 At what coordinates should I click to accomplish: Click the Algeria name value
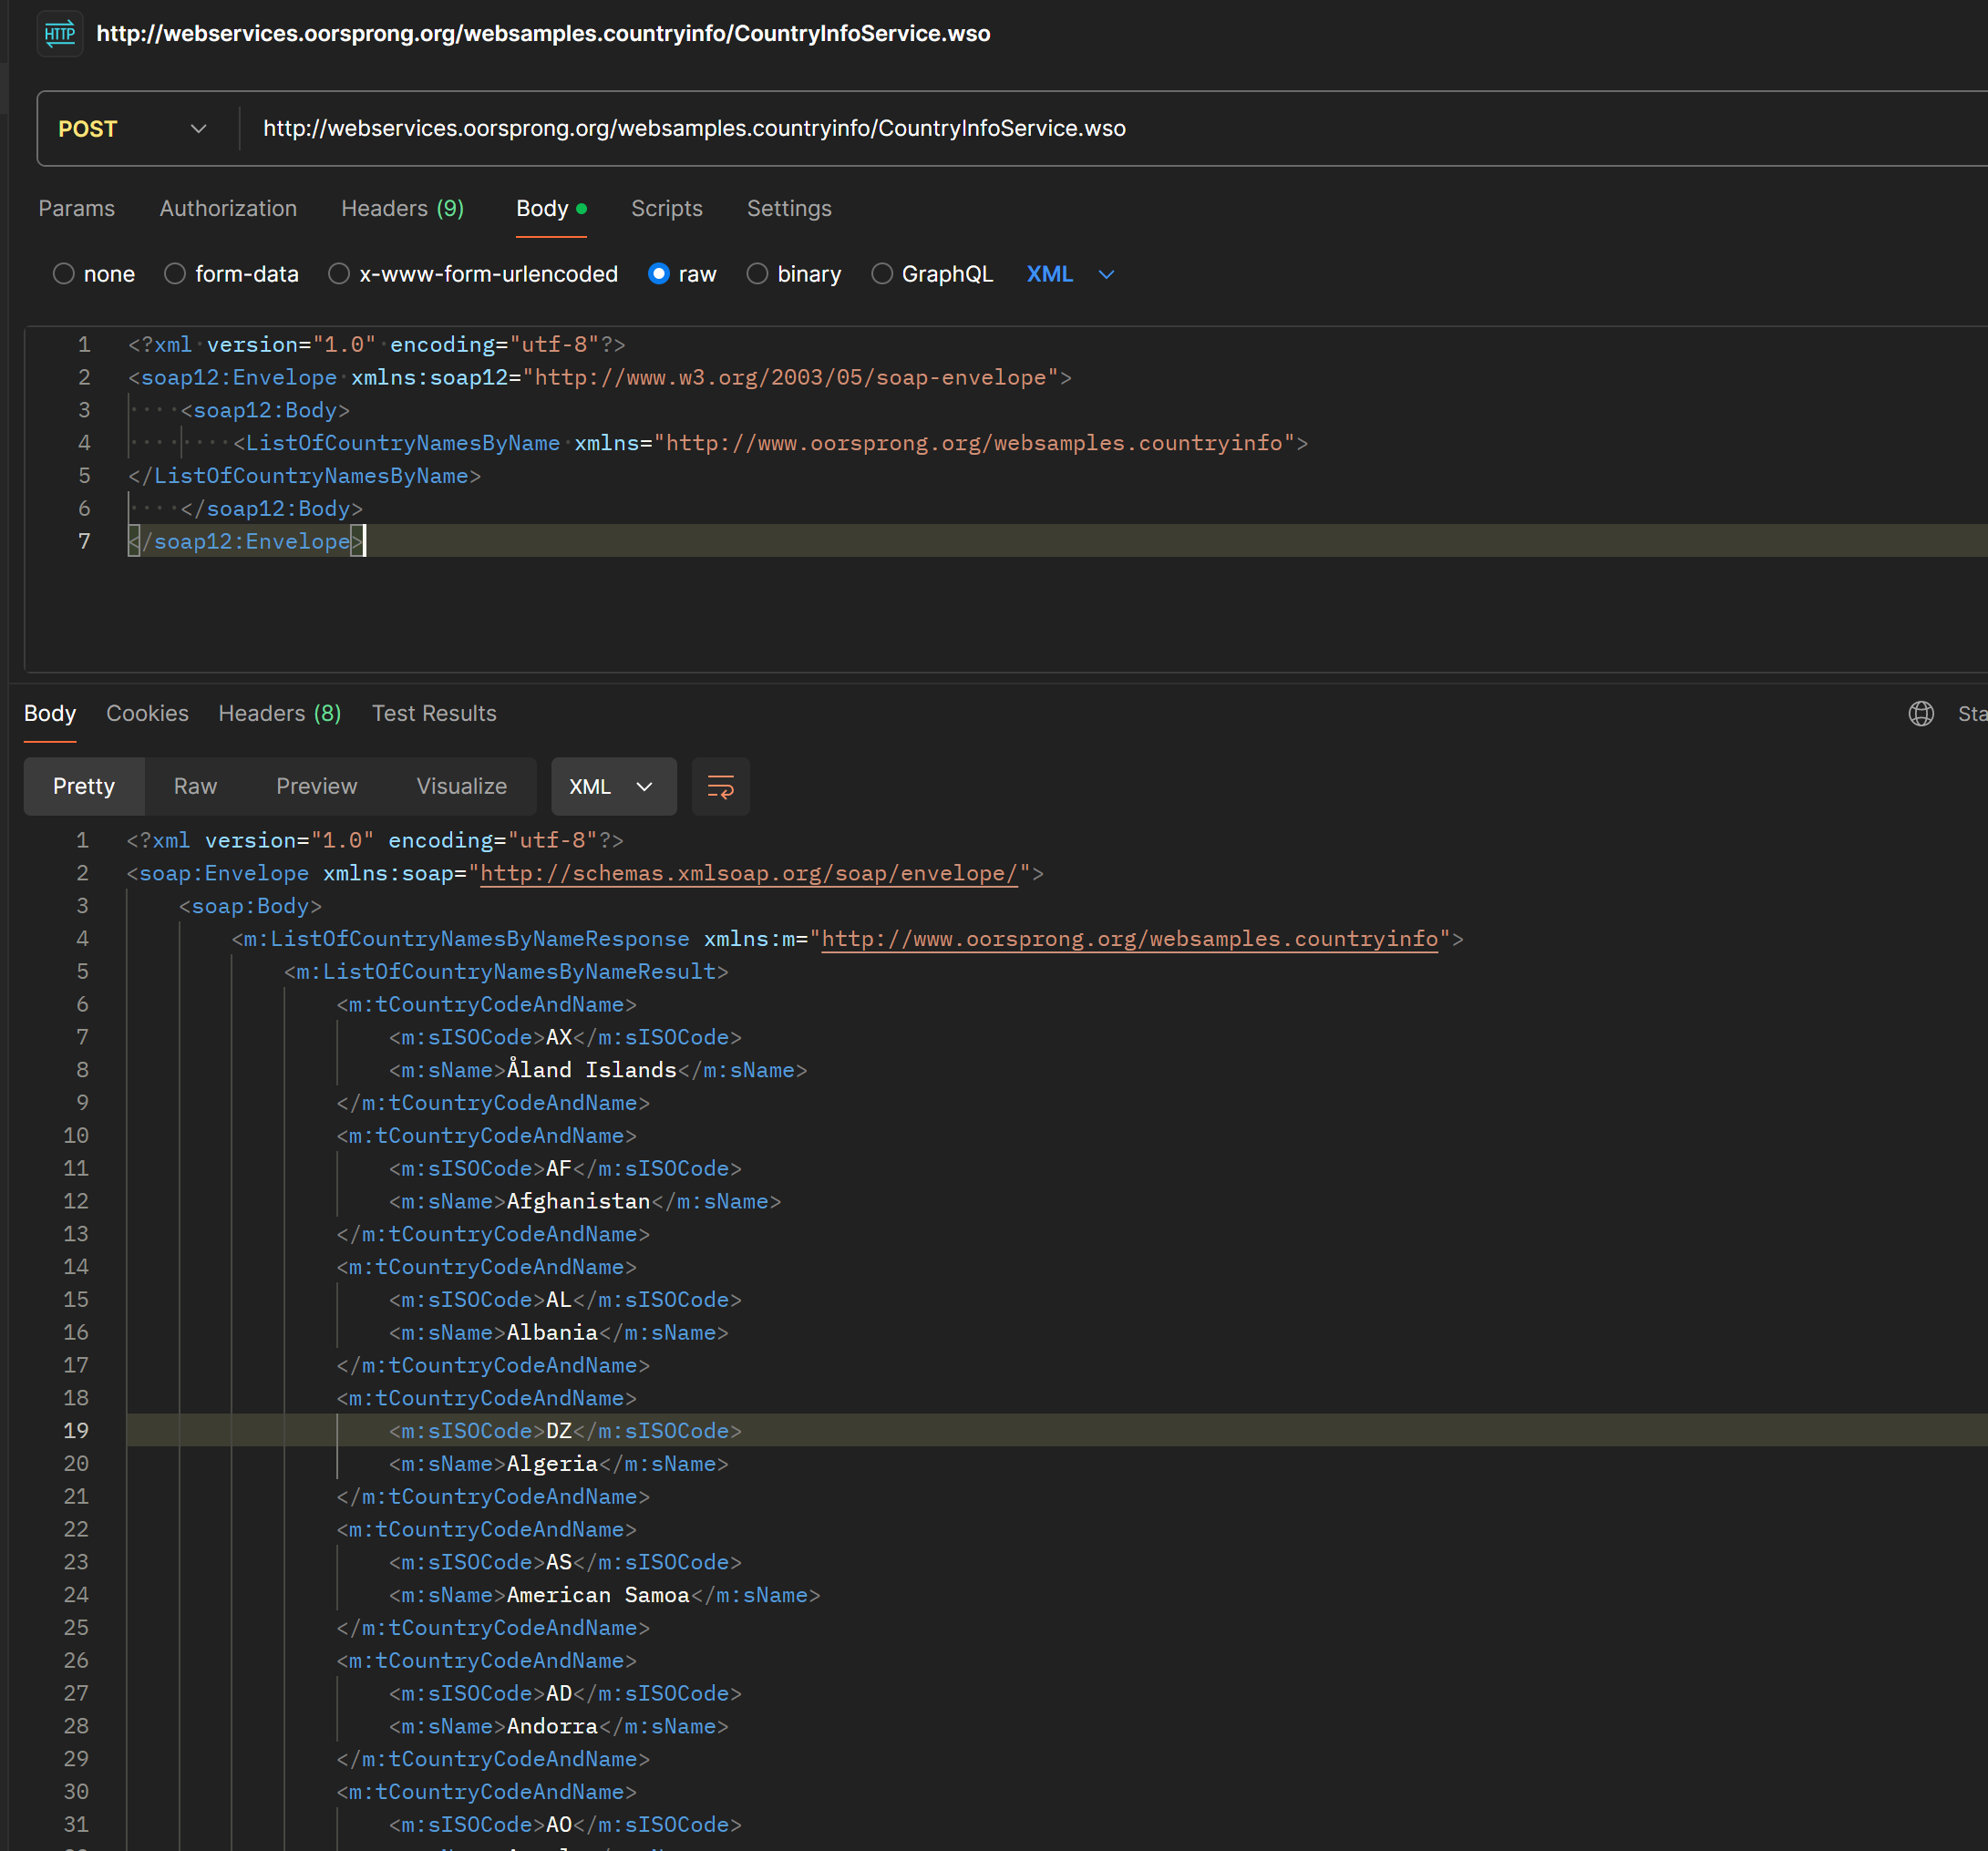552,1465
